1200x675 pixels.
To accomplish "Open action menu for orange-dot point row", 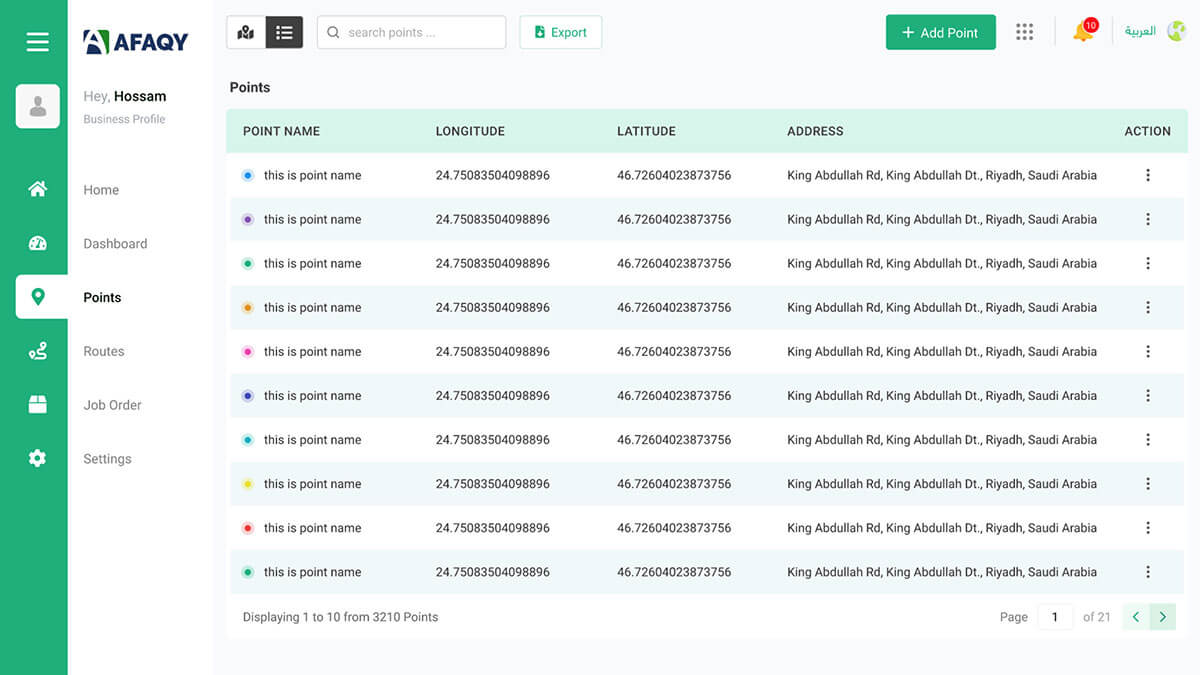I will [x=1147, y=307].
